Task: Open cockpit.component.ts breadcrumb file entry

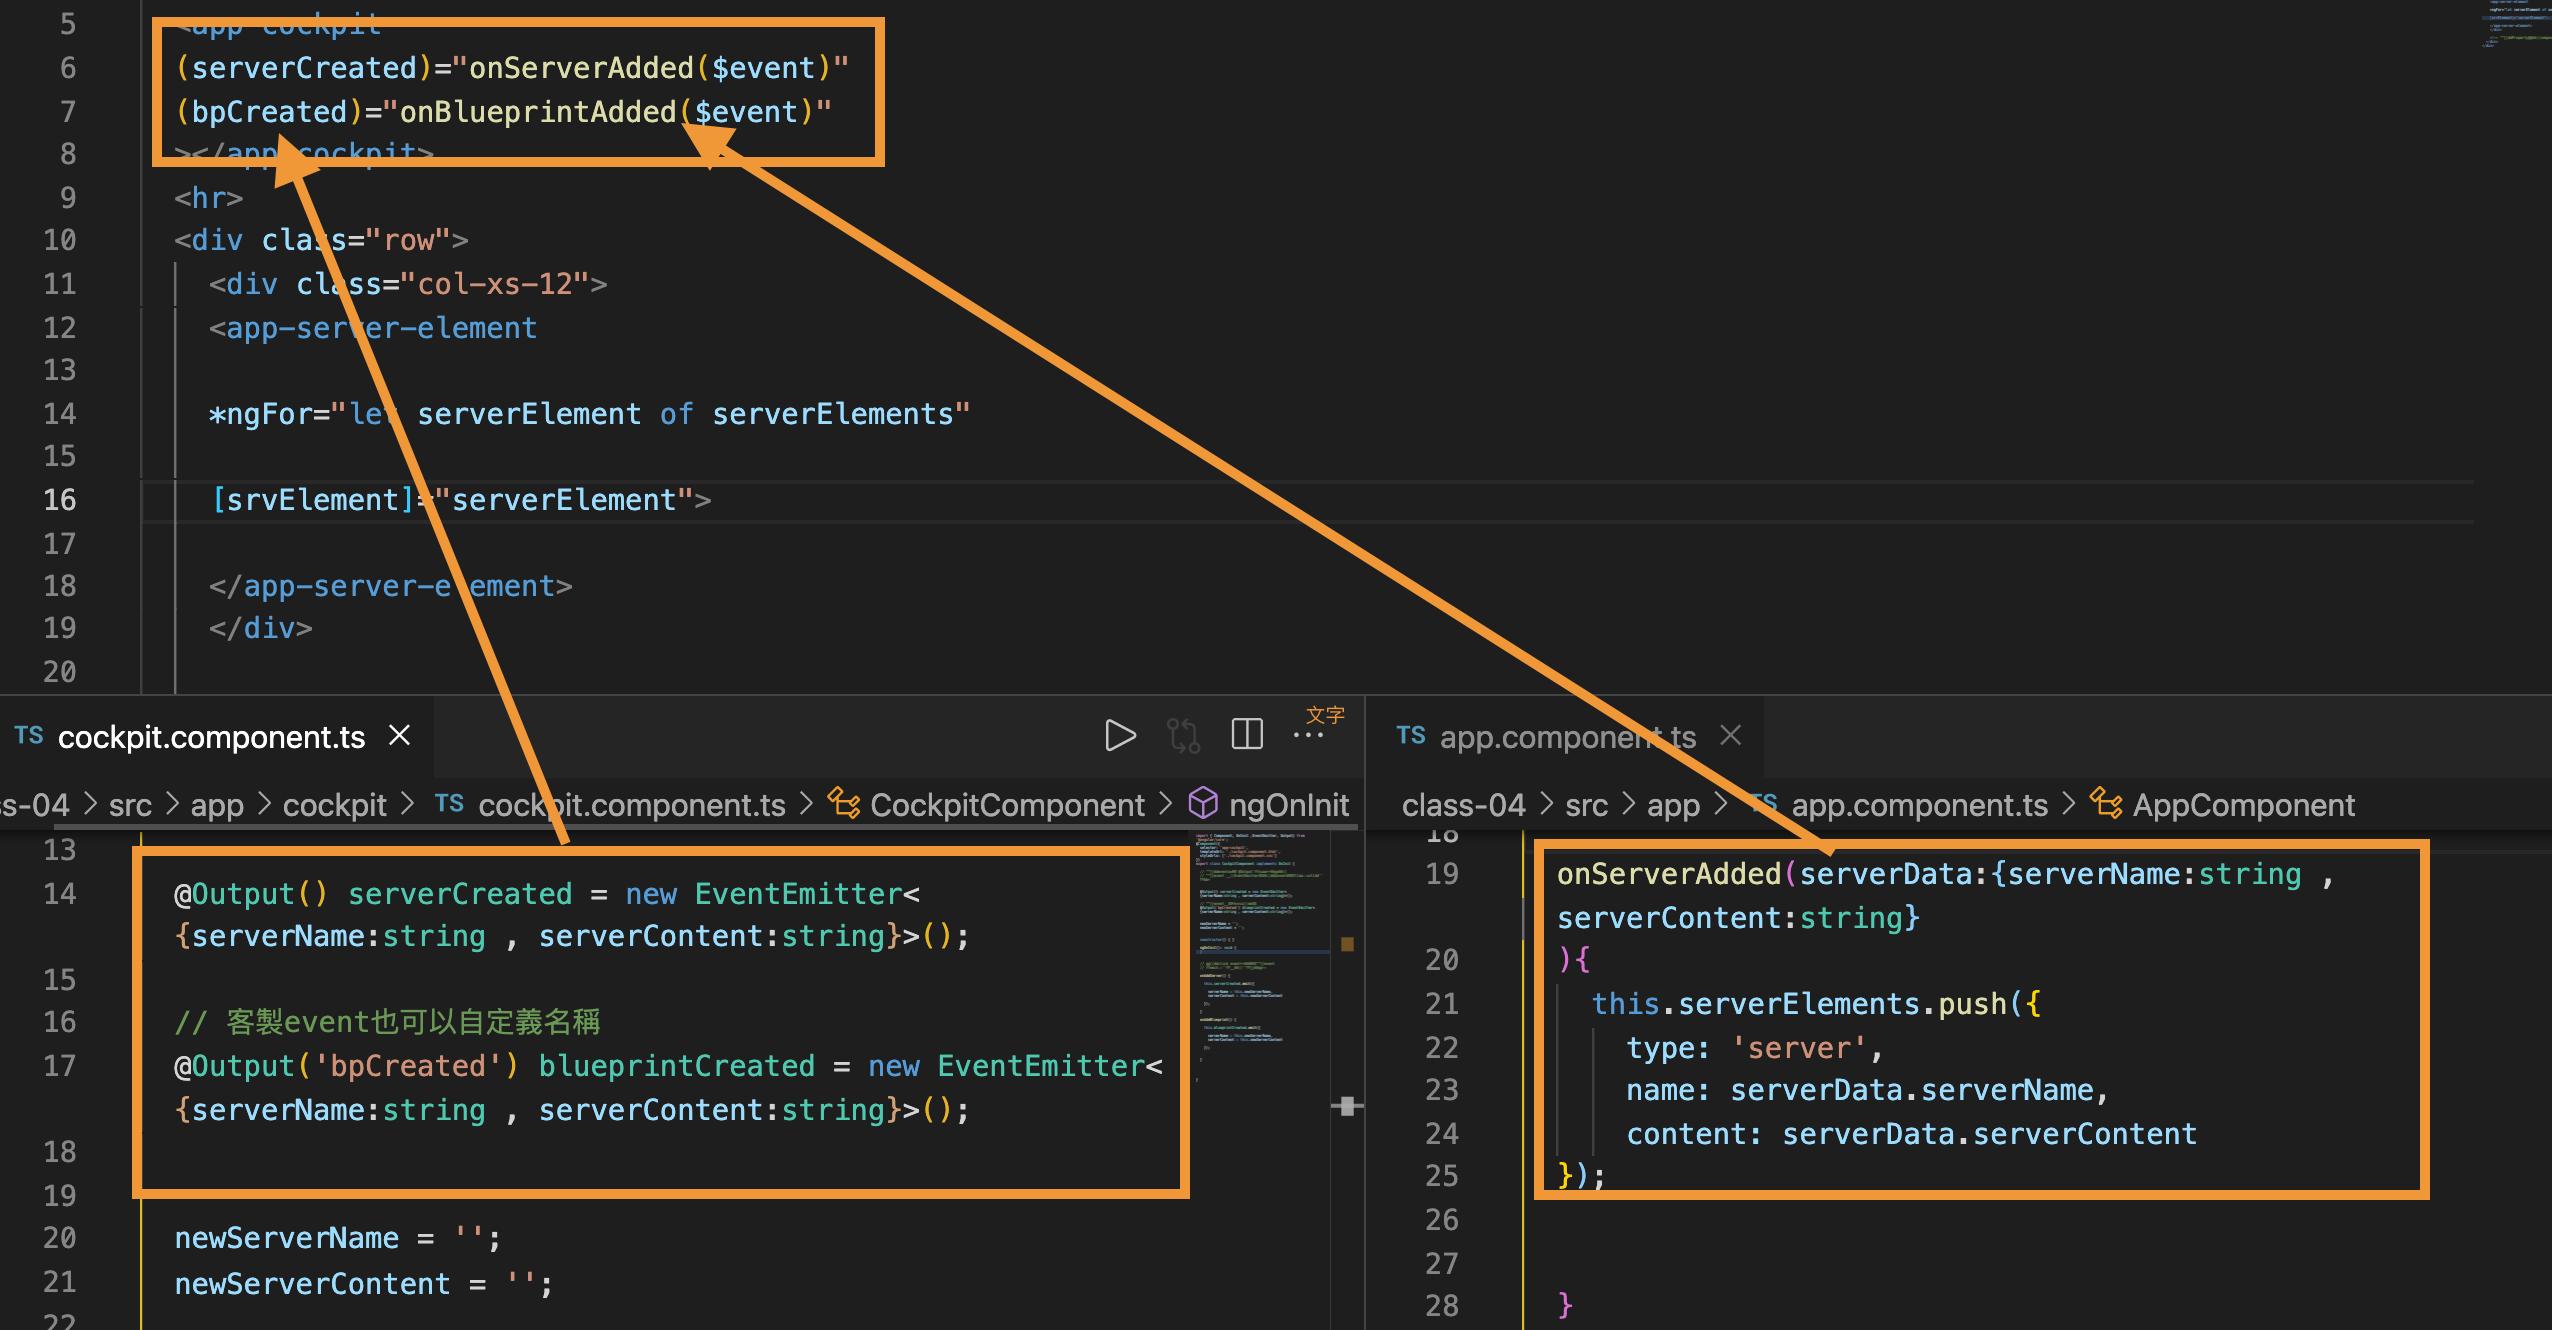Action: pyautogui.click(x=632, y=805)
